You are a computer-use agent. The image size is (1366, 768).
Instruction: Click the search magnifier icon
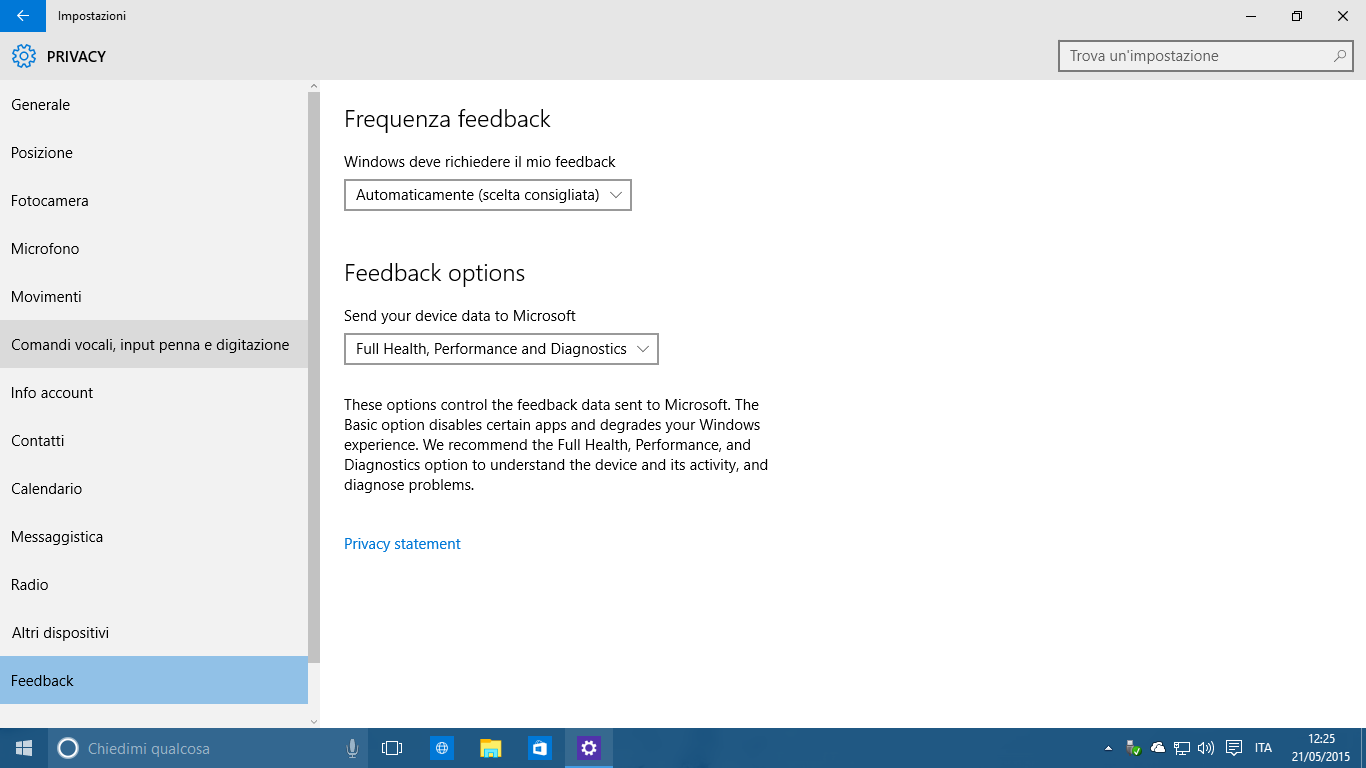click(x=1340, y=56)
